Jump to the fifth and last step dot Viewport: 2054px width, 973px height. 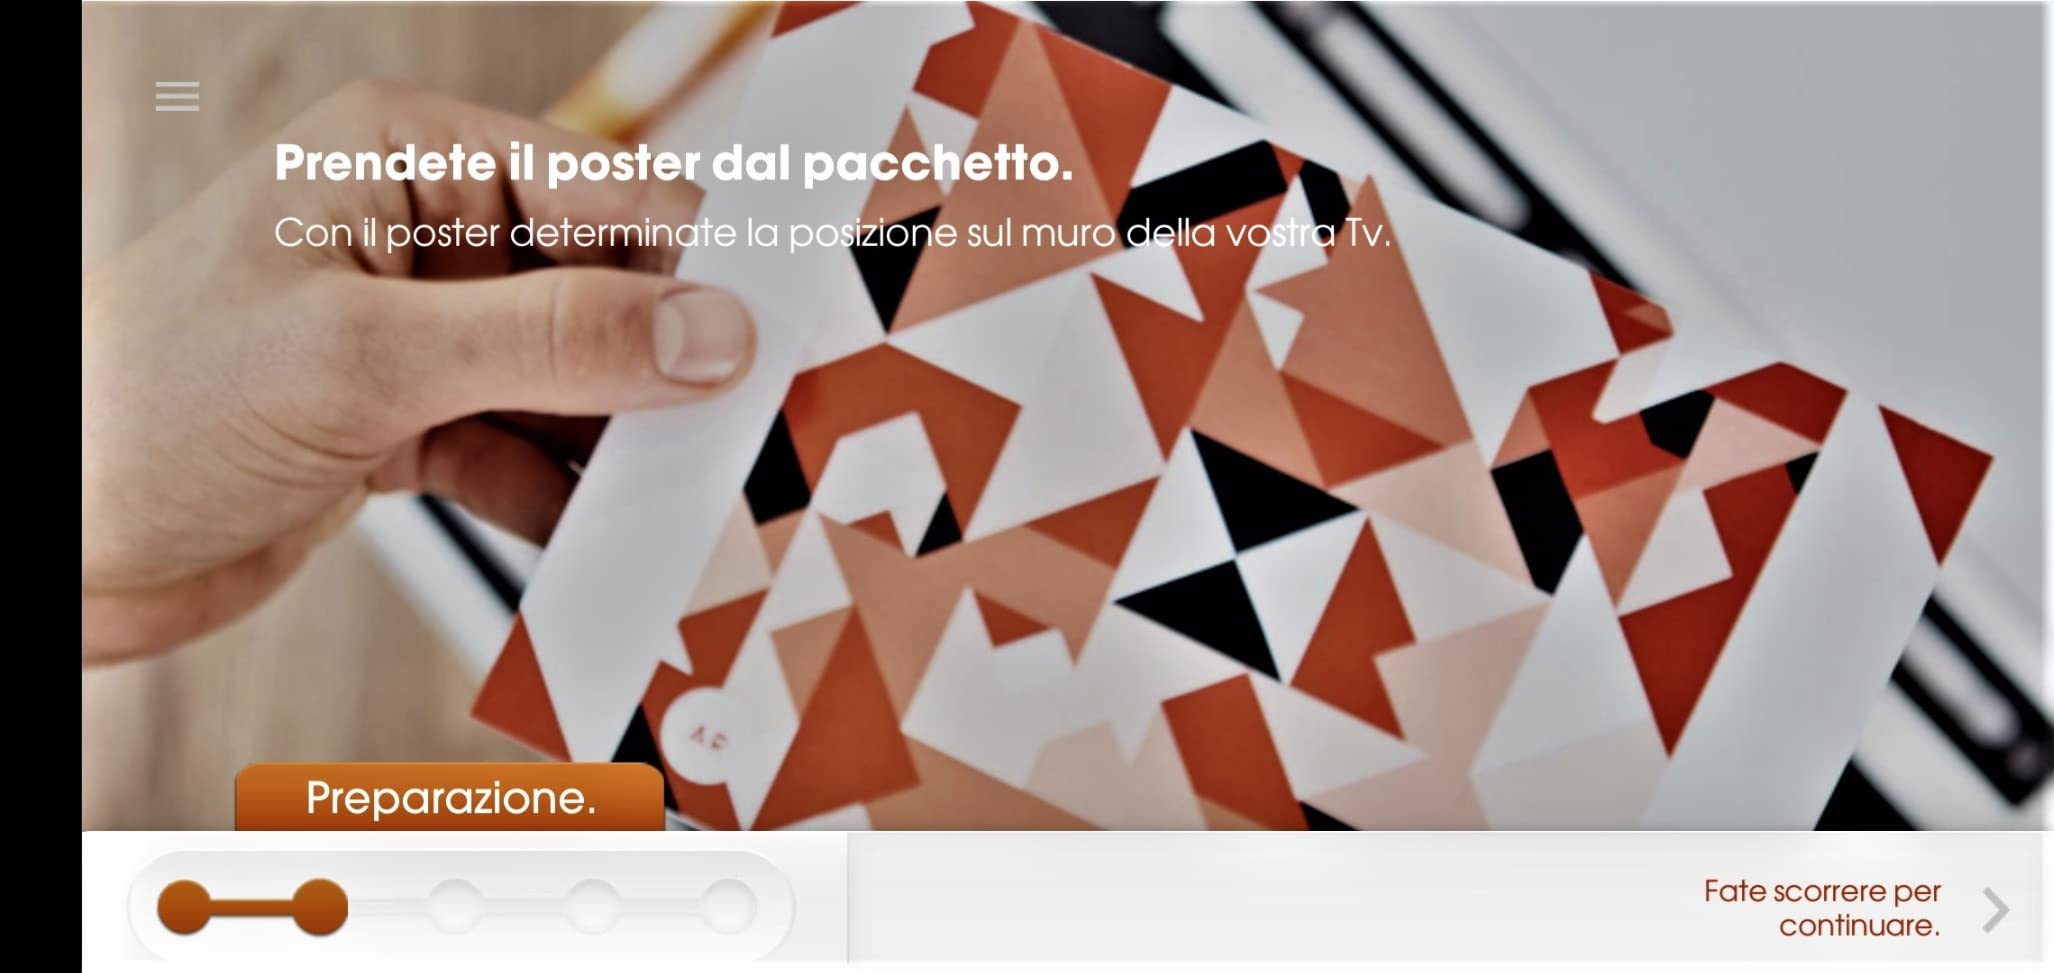[728, 907]
